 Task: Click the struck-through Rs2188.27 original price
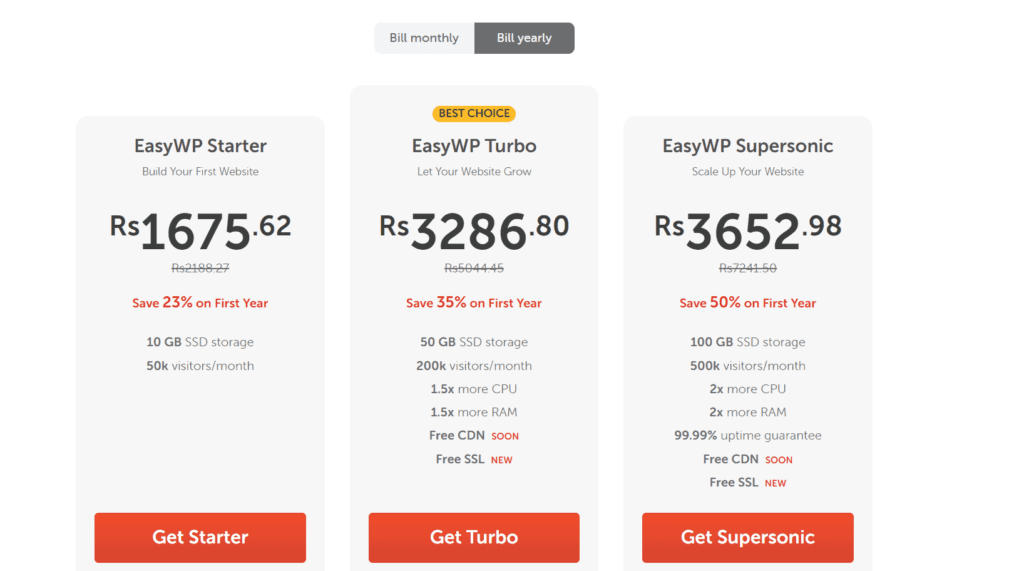tap(200, 268)
